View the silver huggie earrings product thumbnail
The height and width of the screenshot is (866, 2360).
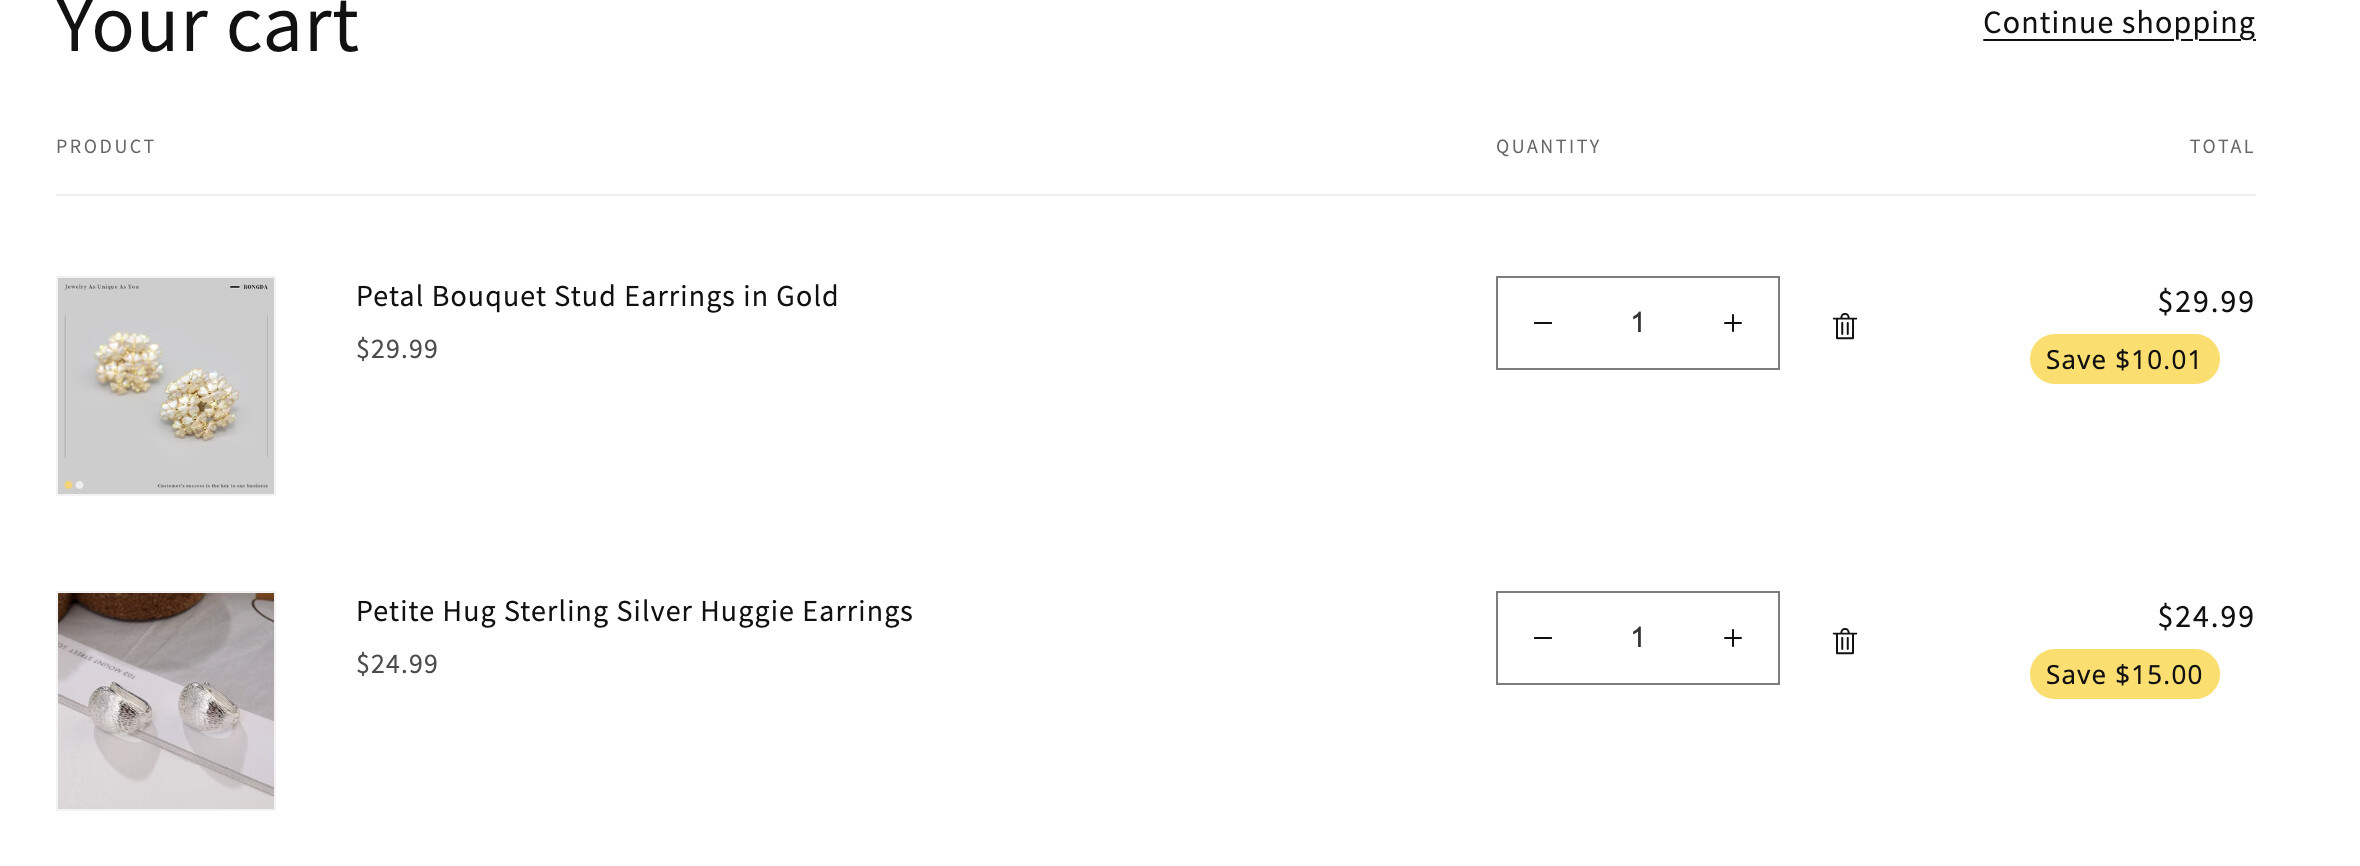[166, 701]
